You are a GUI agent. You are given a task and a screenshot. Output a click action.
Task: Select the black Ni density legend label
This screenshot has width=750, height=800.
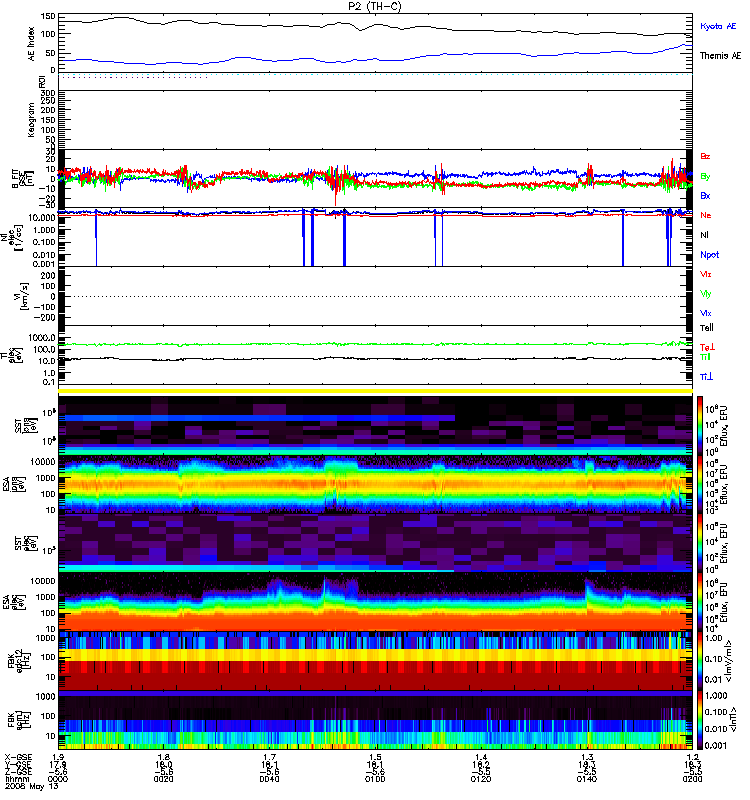704,235
